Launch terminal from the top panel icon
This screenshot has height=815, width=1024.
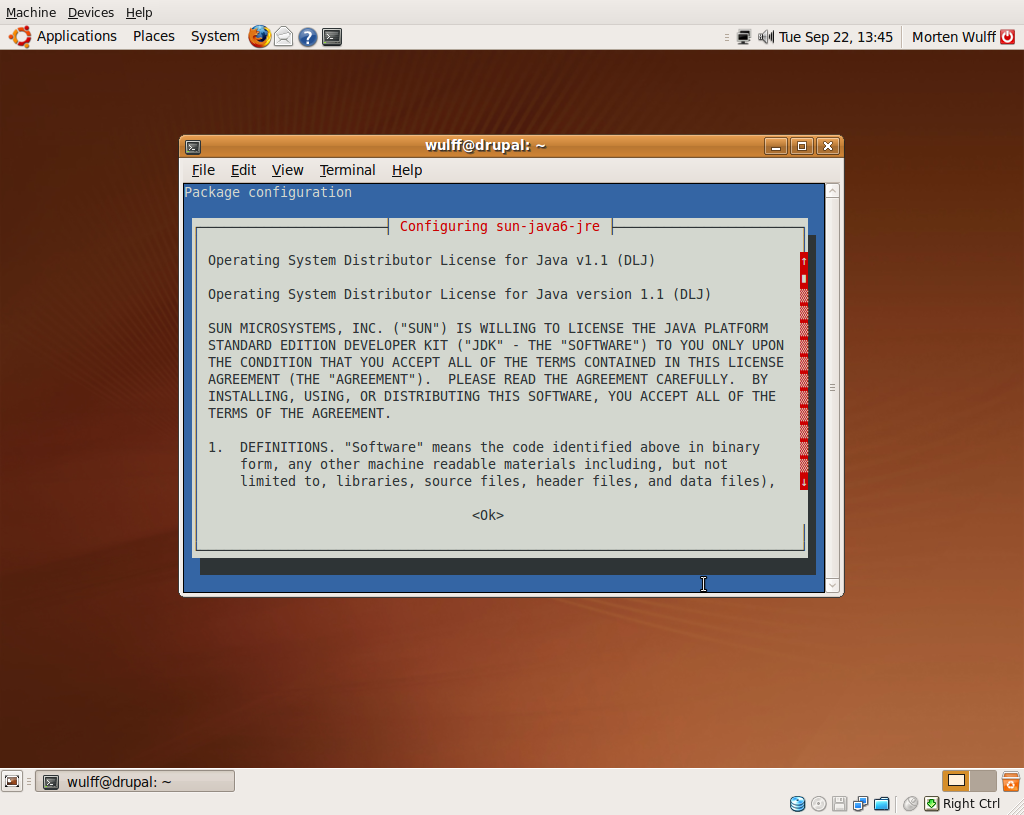332,37
